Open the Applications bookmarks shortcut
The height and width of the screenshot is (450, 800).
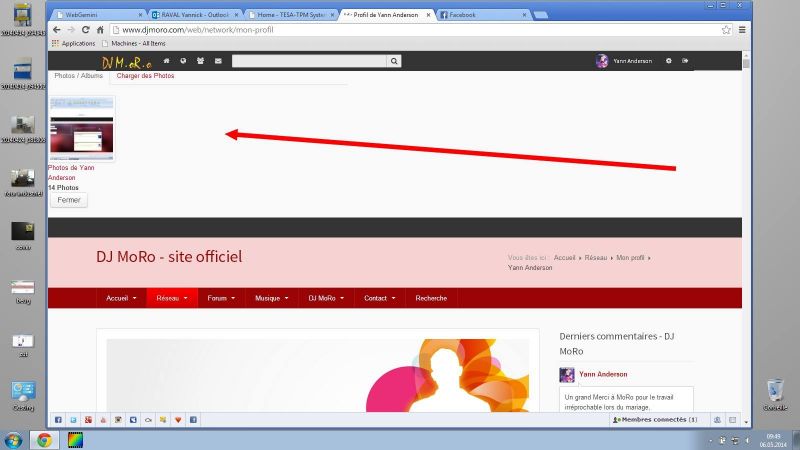click(73, 43)
